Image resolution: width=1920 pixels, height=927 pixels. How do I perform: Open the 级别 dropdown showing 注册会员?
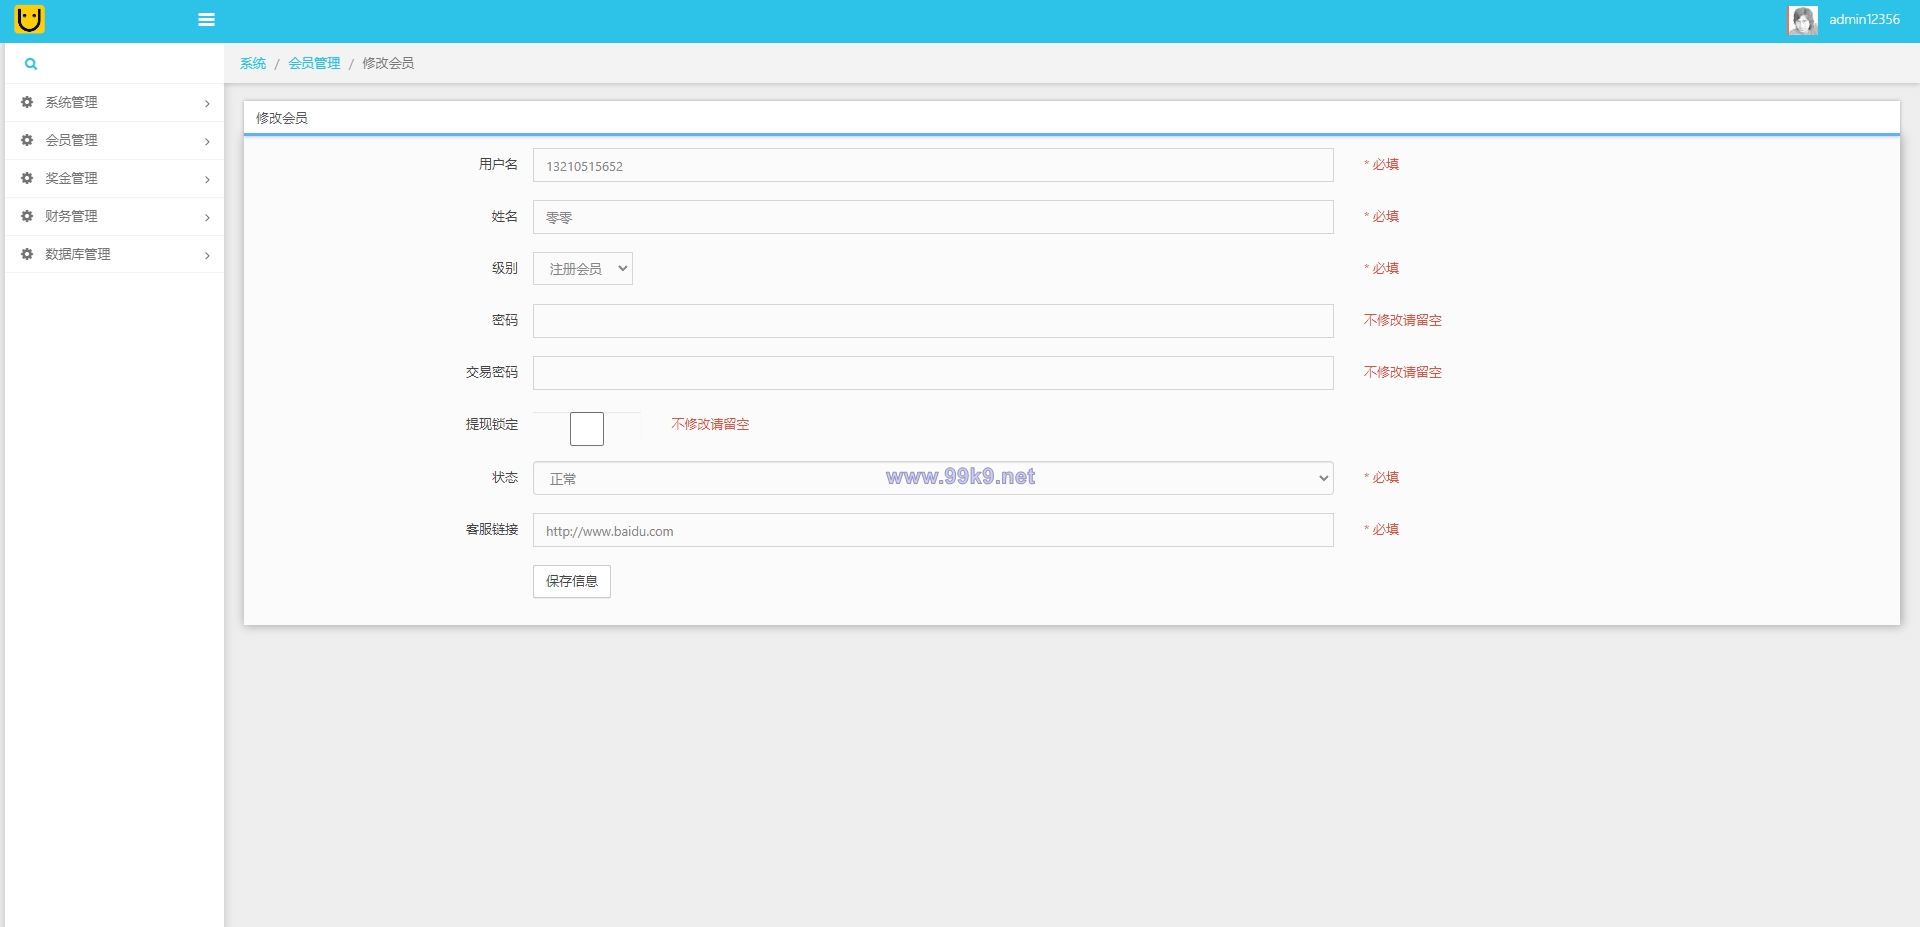[583, 268]
